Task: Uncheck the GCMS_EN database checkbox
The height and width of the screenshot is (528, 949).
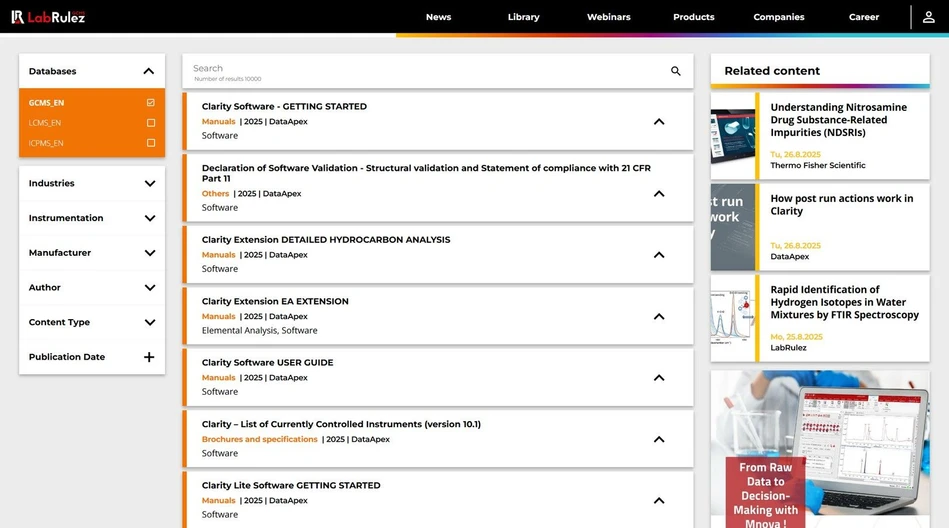Action: tap(151, 102)
